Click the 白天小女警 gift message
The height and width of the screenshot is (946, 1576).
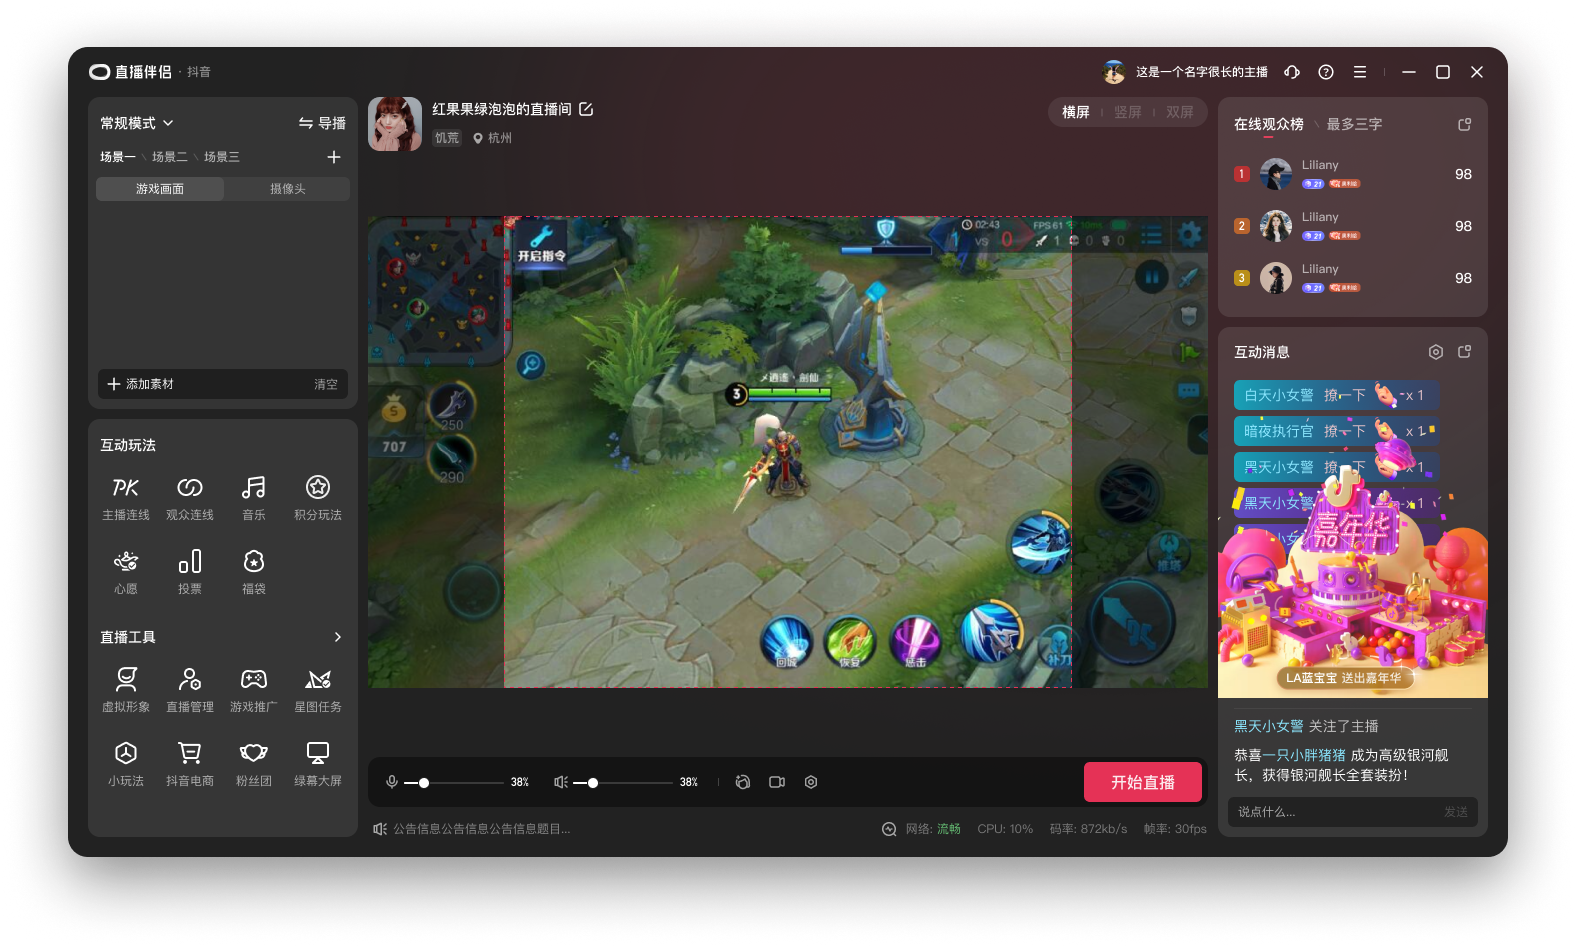pyautogui.click(x=1336, y=395)
